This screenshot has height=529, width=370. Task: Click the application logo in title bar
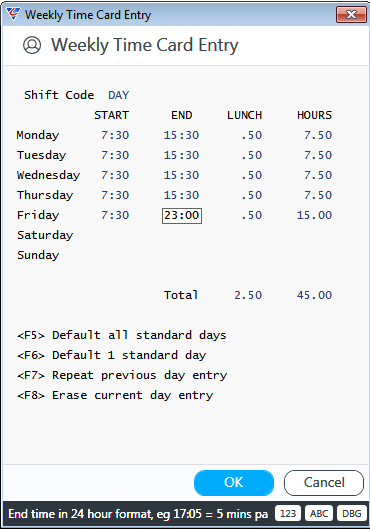pyautogui.click(x=13, y=14)
